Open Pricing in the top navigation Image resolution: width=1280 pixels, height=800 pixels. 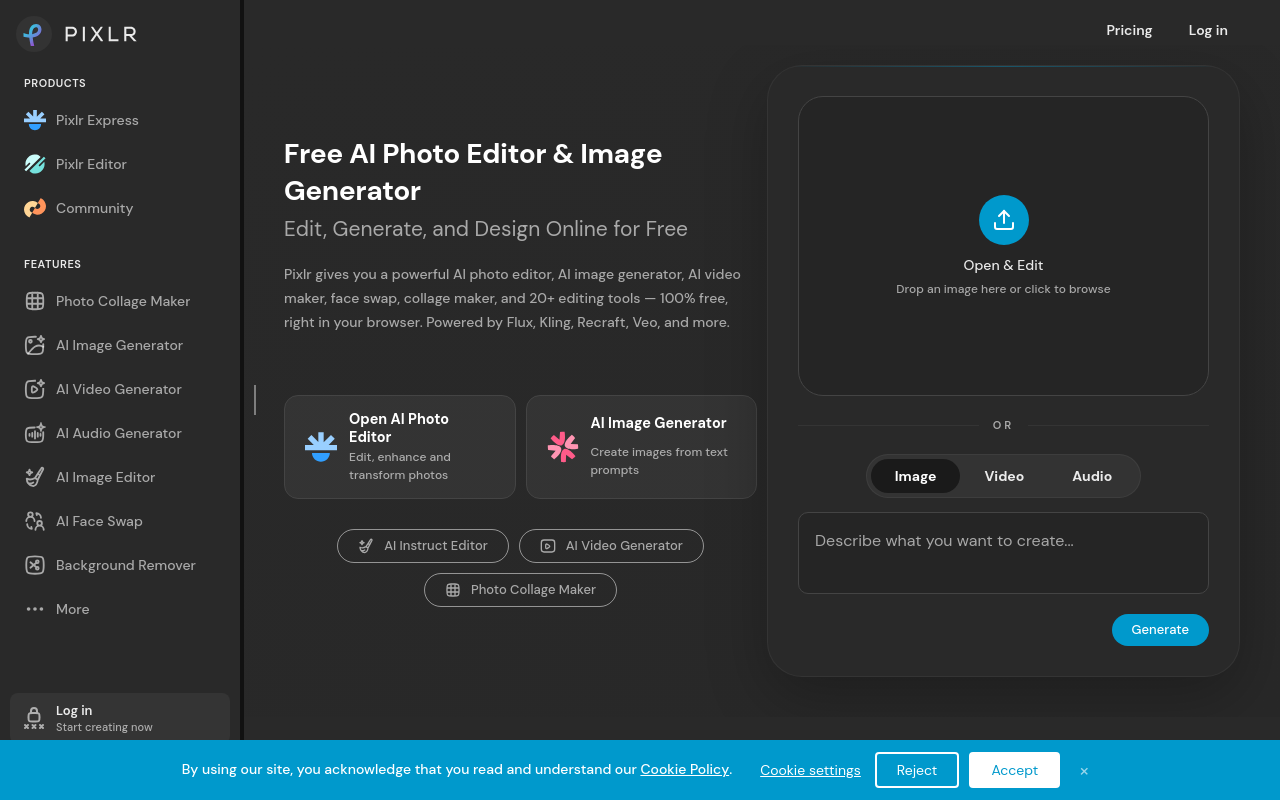[x=1129, y=30]
